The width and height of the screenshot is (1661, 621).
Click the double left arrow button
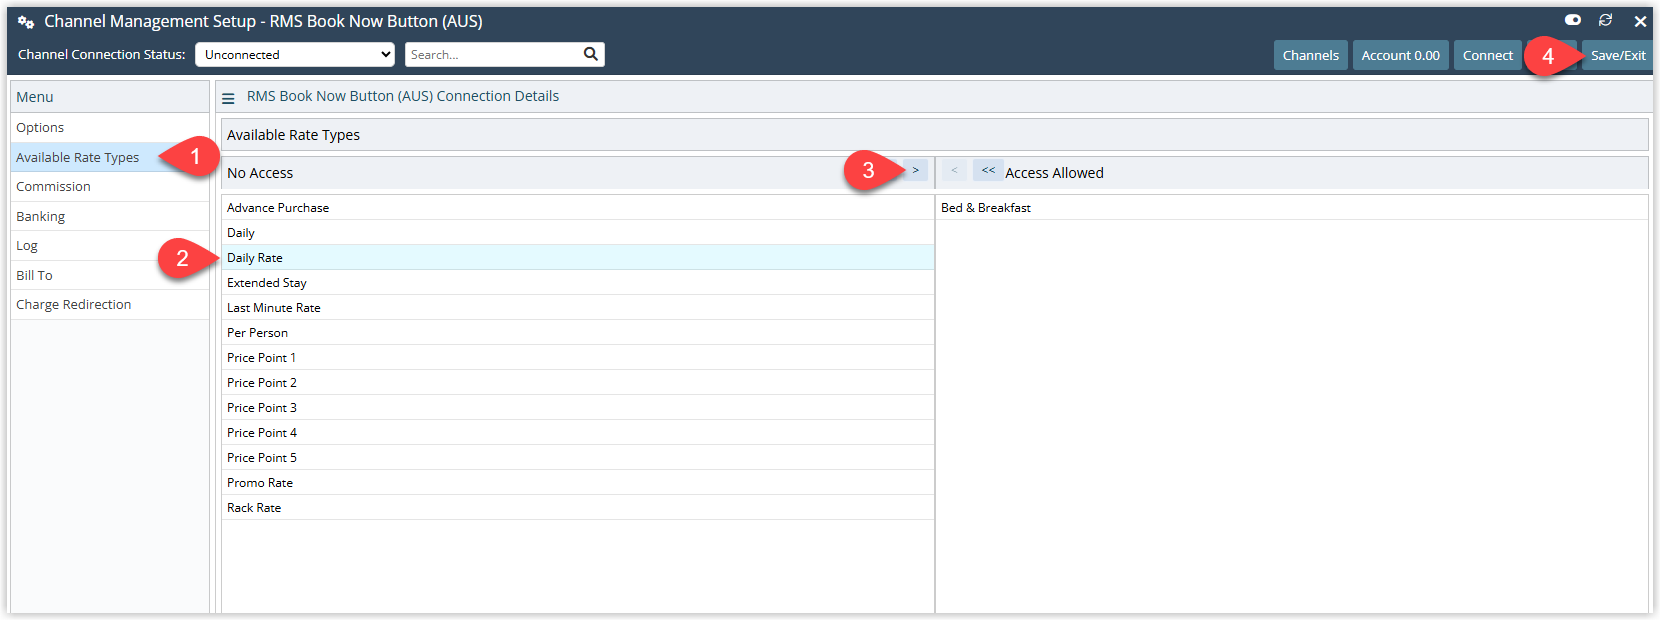[988, 170]
